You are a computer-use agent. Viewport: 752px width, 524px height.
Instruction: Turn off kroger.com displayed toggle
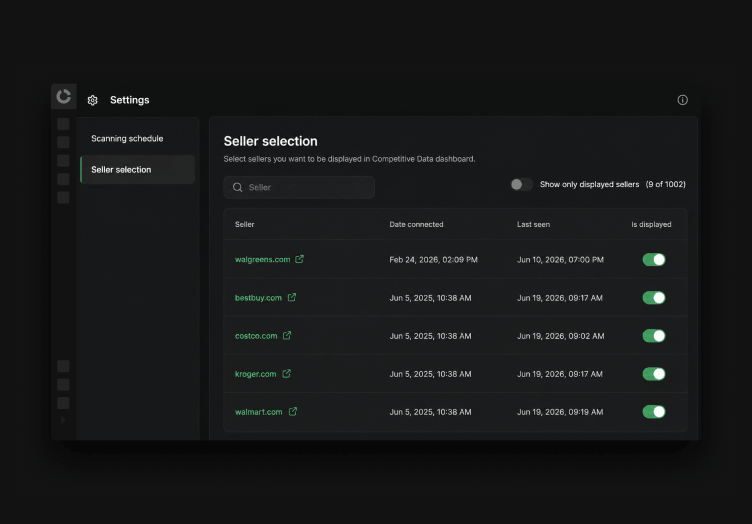coord(654,374)
